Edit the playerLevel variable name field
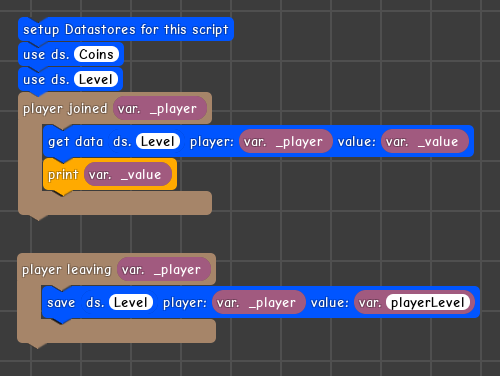Viewport: 500px width, 376px height. 428,302
